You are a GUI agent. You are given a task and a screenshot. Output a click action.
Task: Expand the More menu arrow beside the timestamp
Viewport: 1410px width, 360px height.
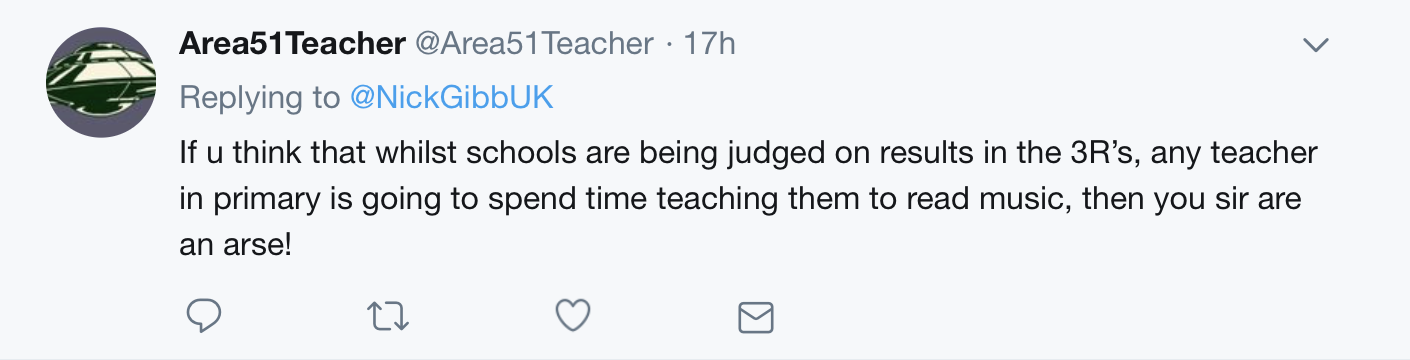[x=1316, y=45]
